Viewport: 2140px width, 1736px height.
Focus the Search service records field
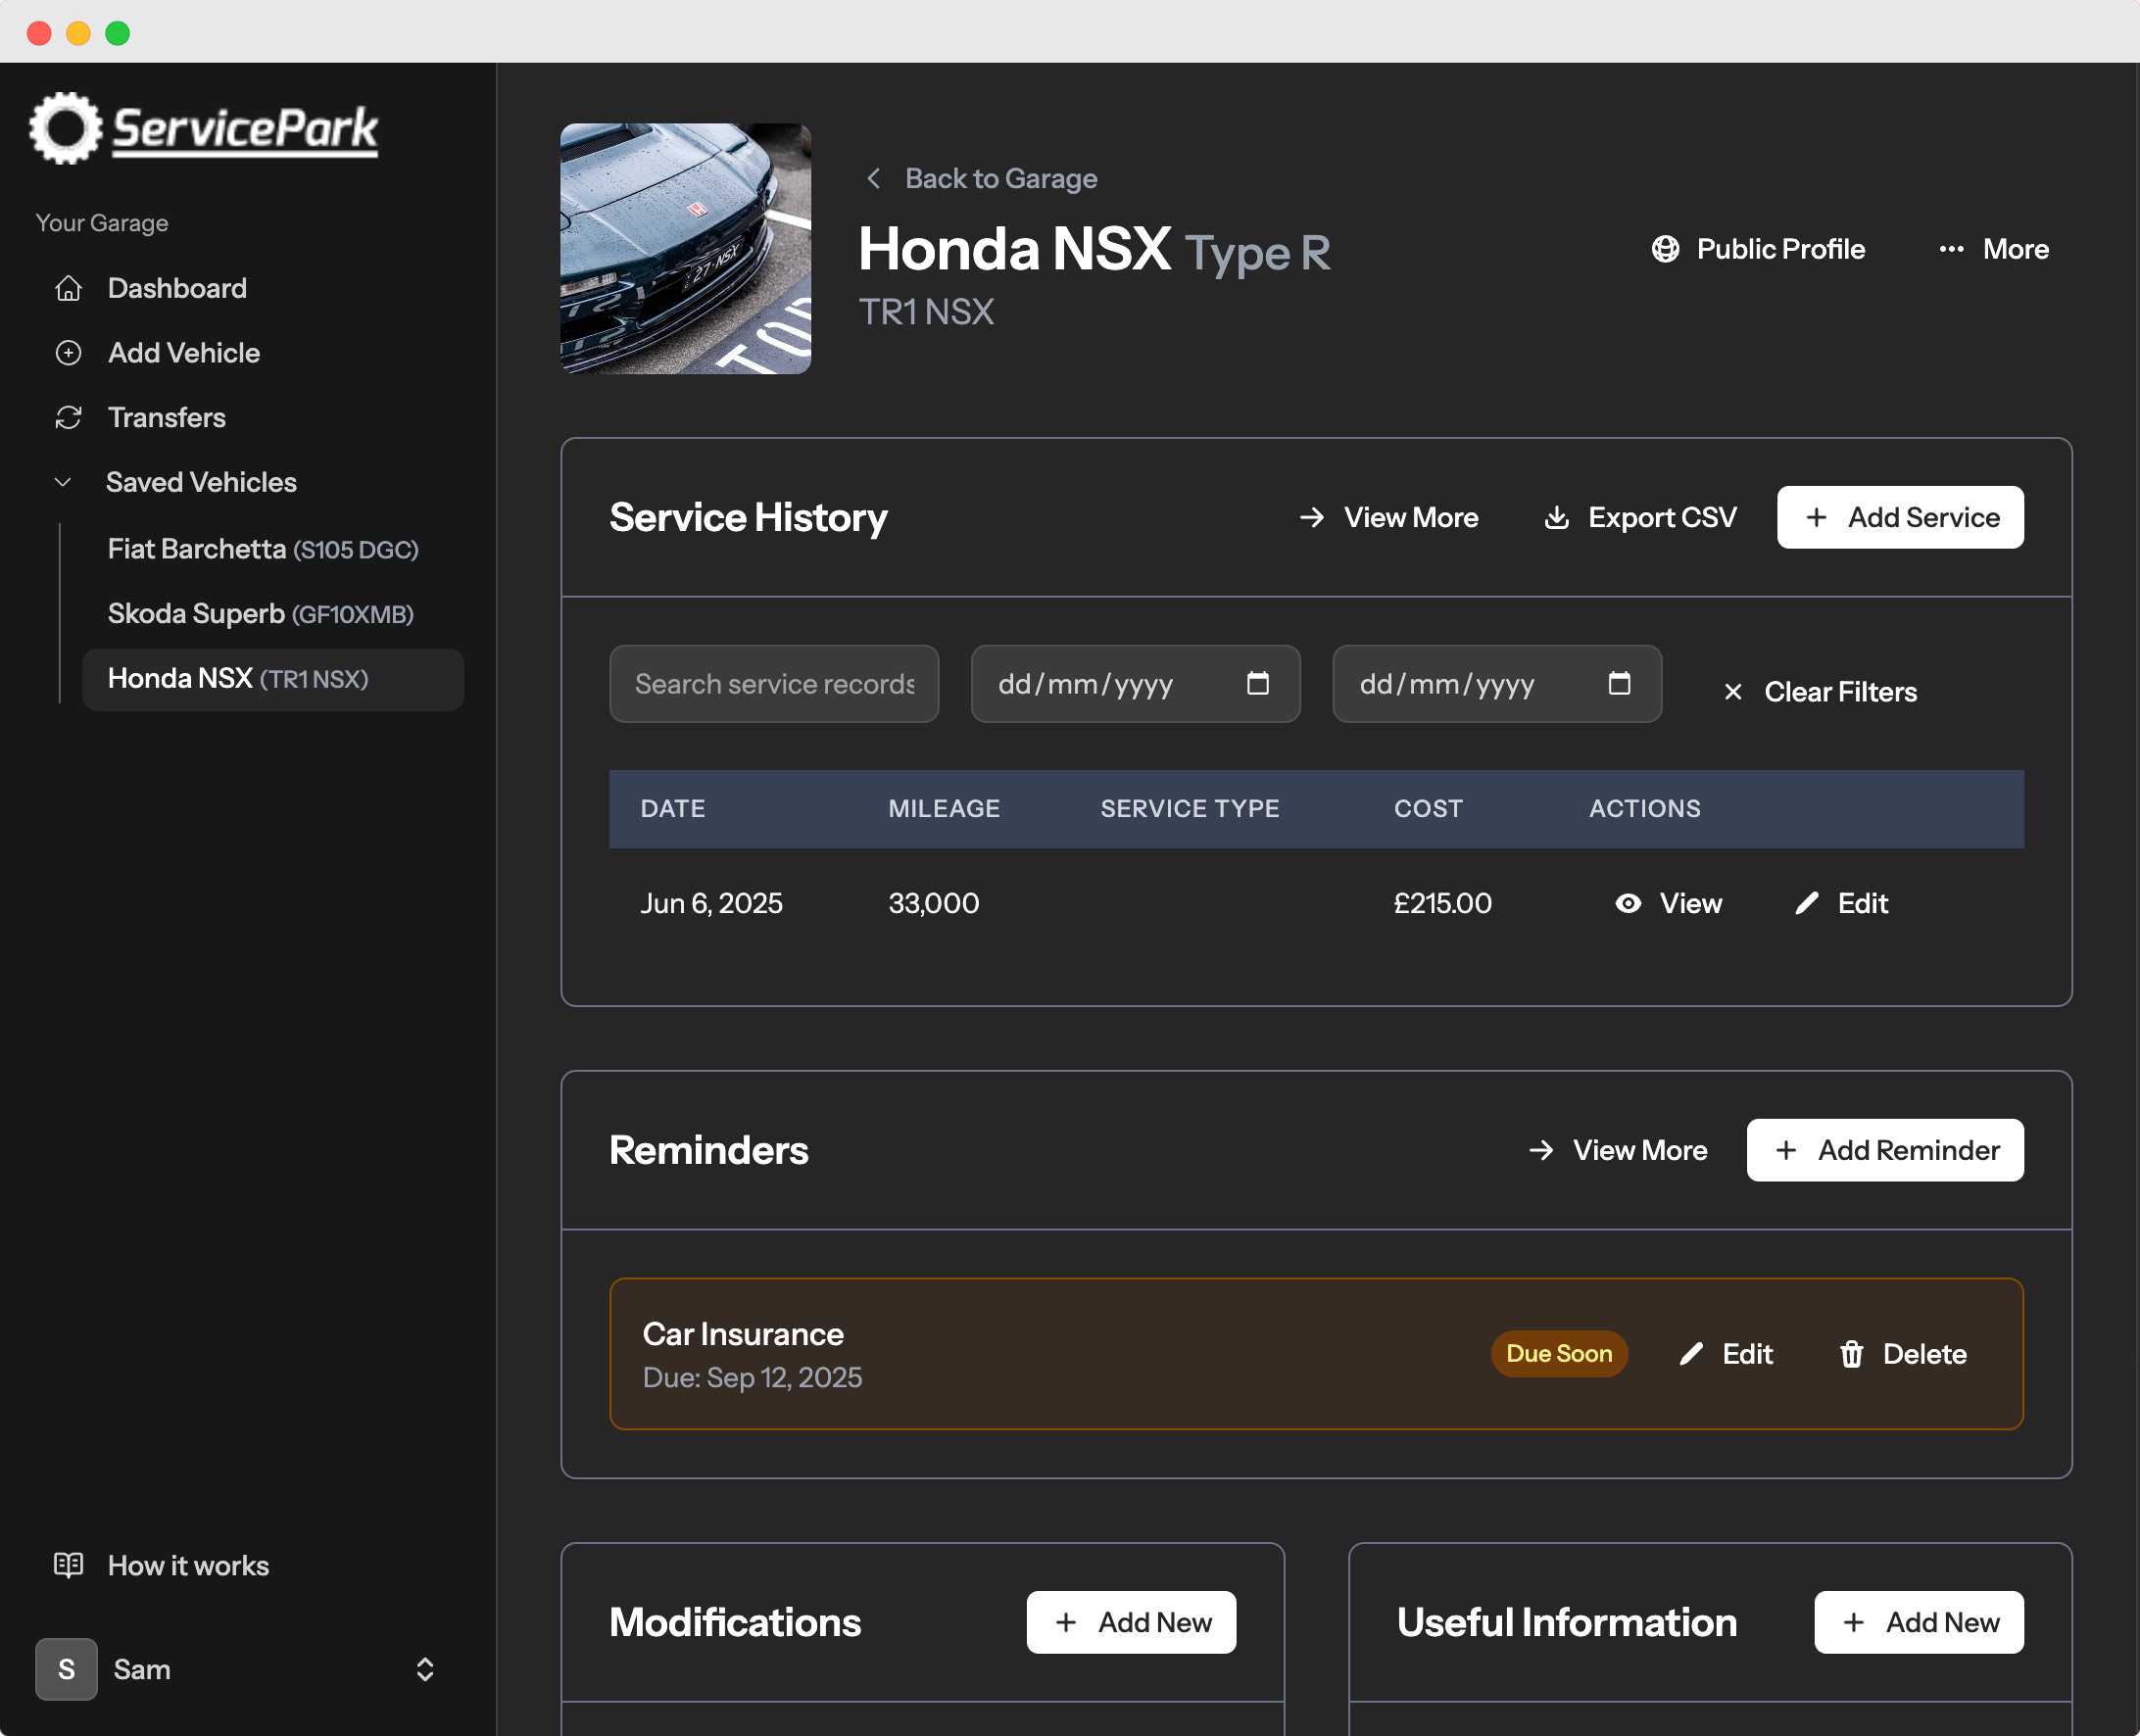[774, 684]
